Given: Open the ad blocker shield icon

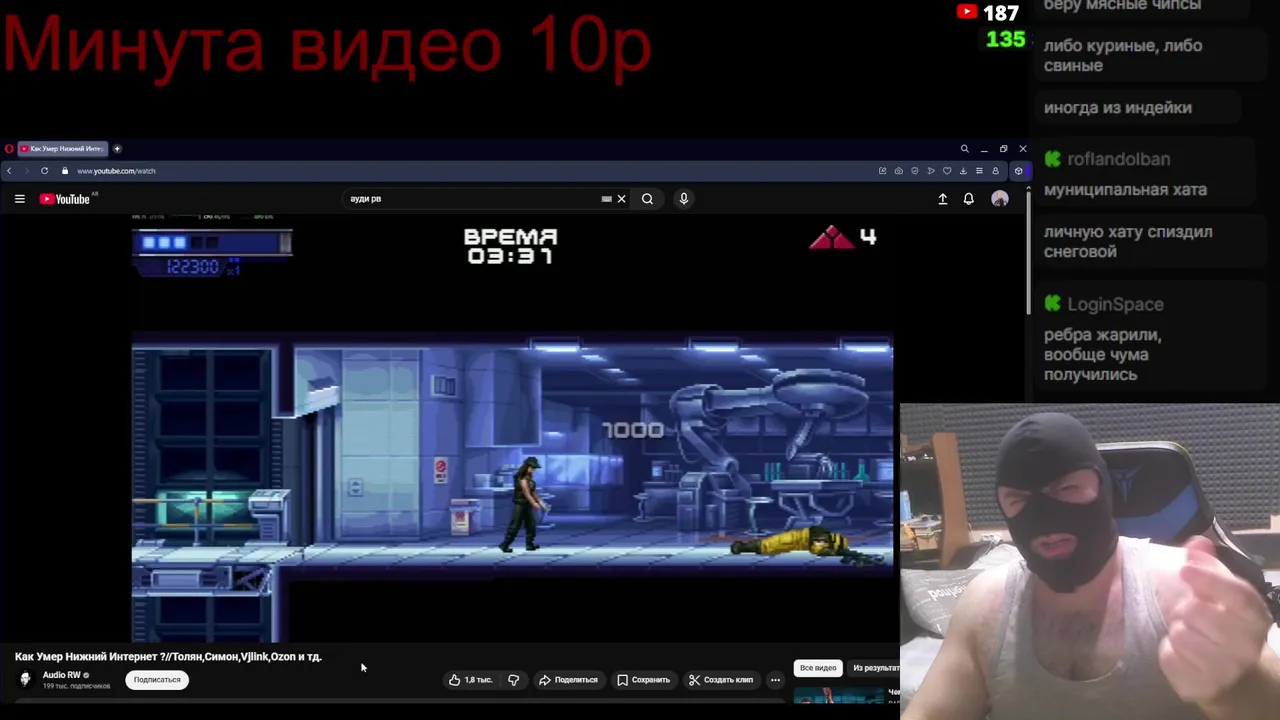Looking at the screenshot, I should pyautogui.click(x=915, y=171).
